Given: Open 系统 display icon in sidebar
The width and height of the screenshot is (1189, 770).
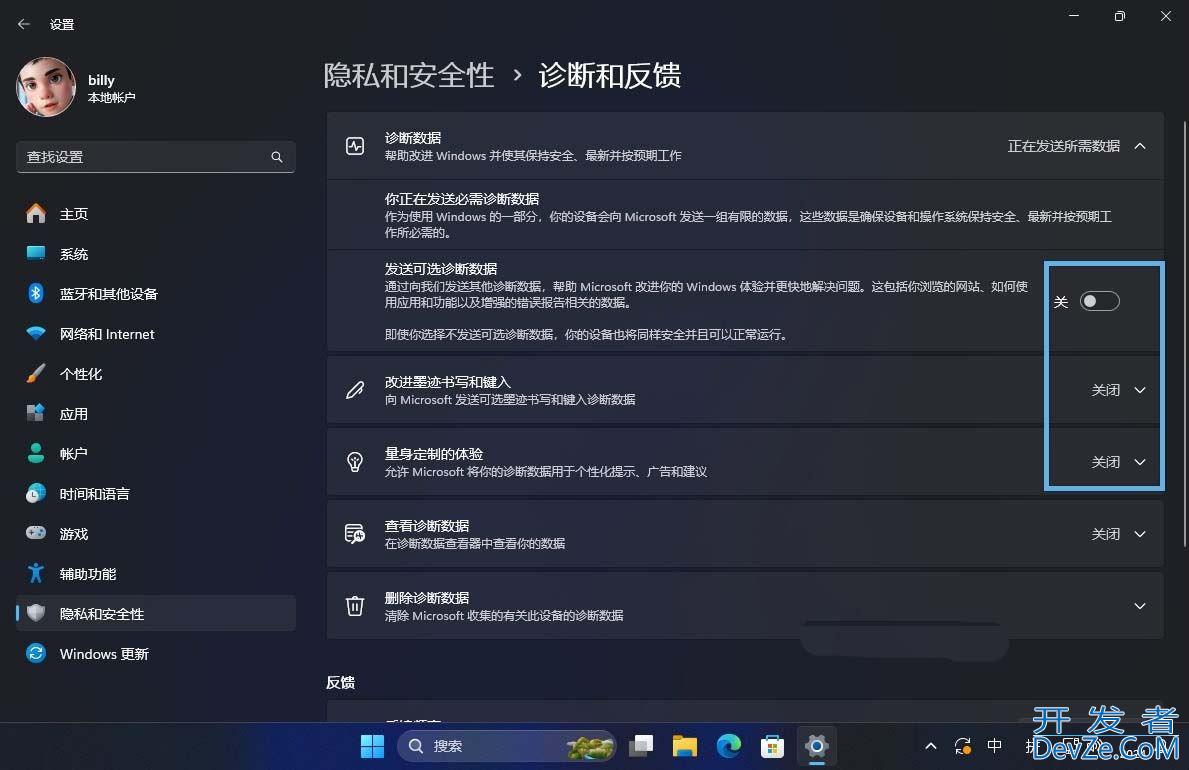Looking at the screenshot, I should [x=36, y=253].
